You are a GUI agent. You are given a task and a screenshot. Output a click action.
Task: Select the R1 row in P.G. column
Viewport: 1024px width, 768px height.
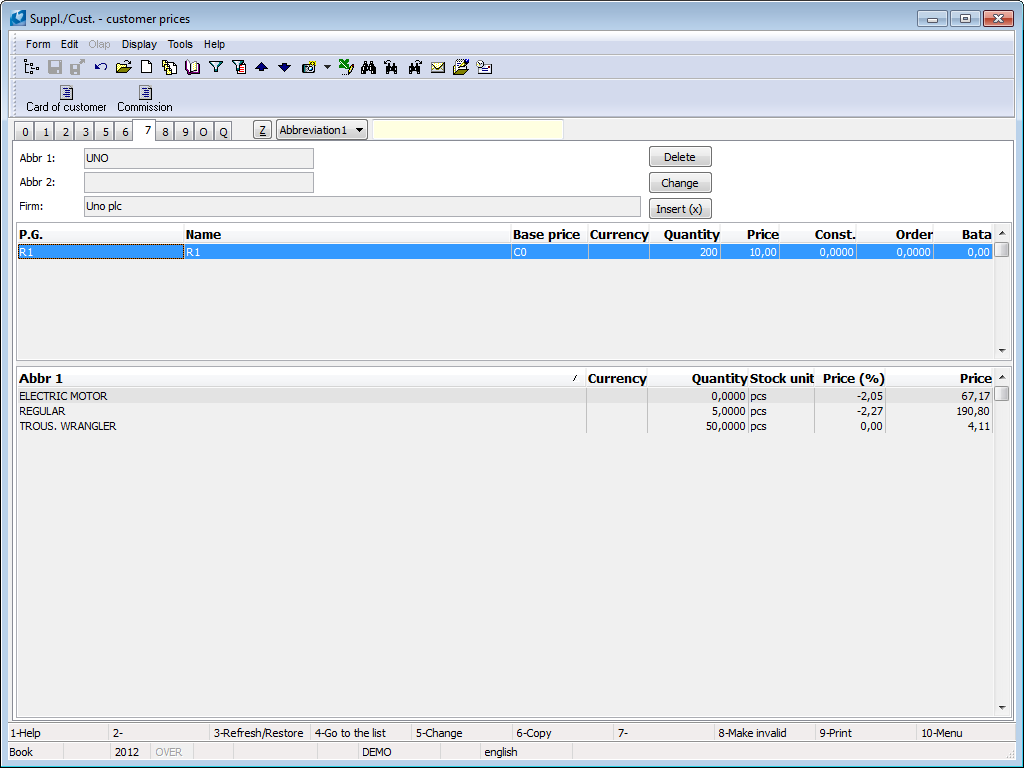click(x=101, y=252)
